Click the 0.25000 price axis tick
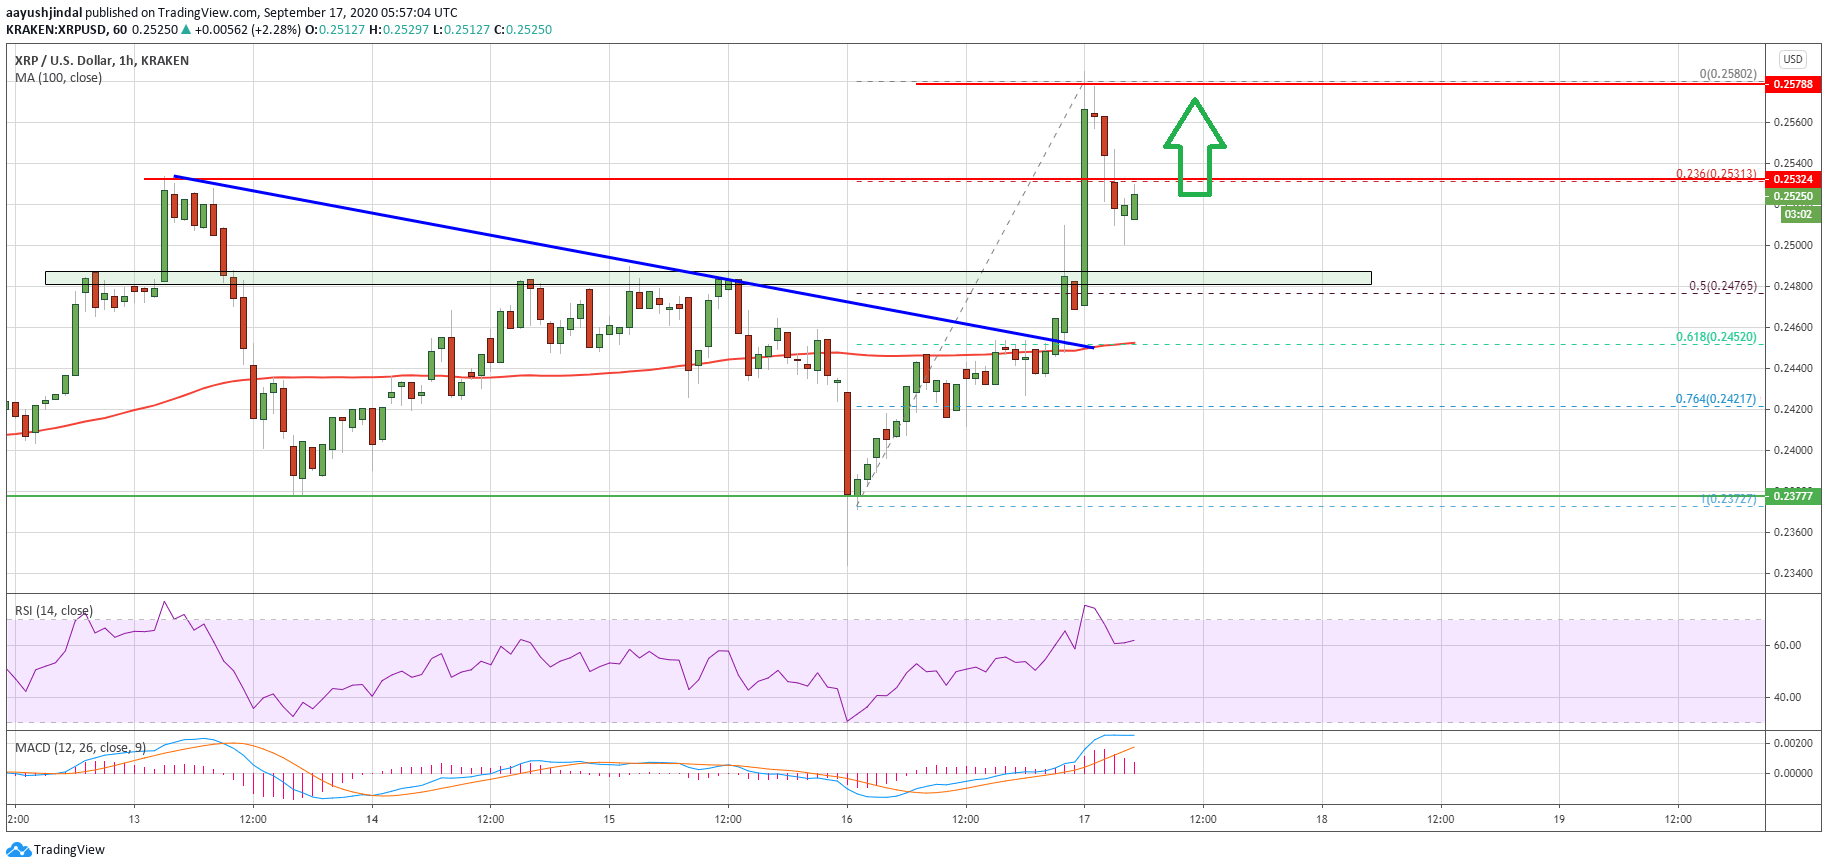This screenshot has width=1828, height=868. [x=1793, y=246]
